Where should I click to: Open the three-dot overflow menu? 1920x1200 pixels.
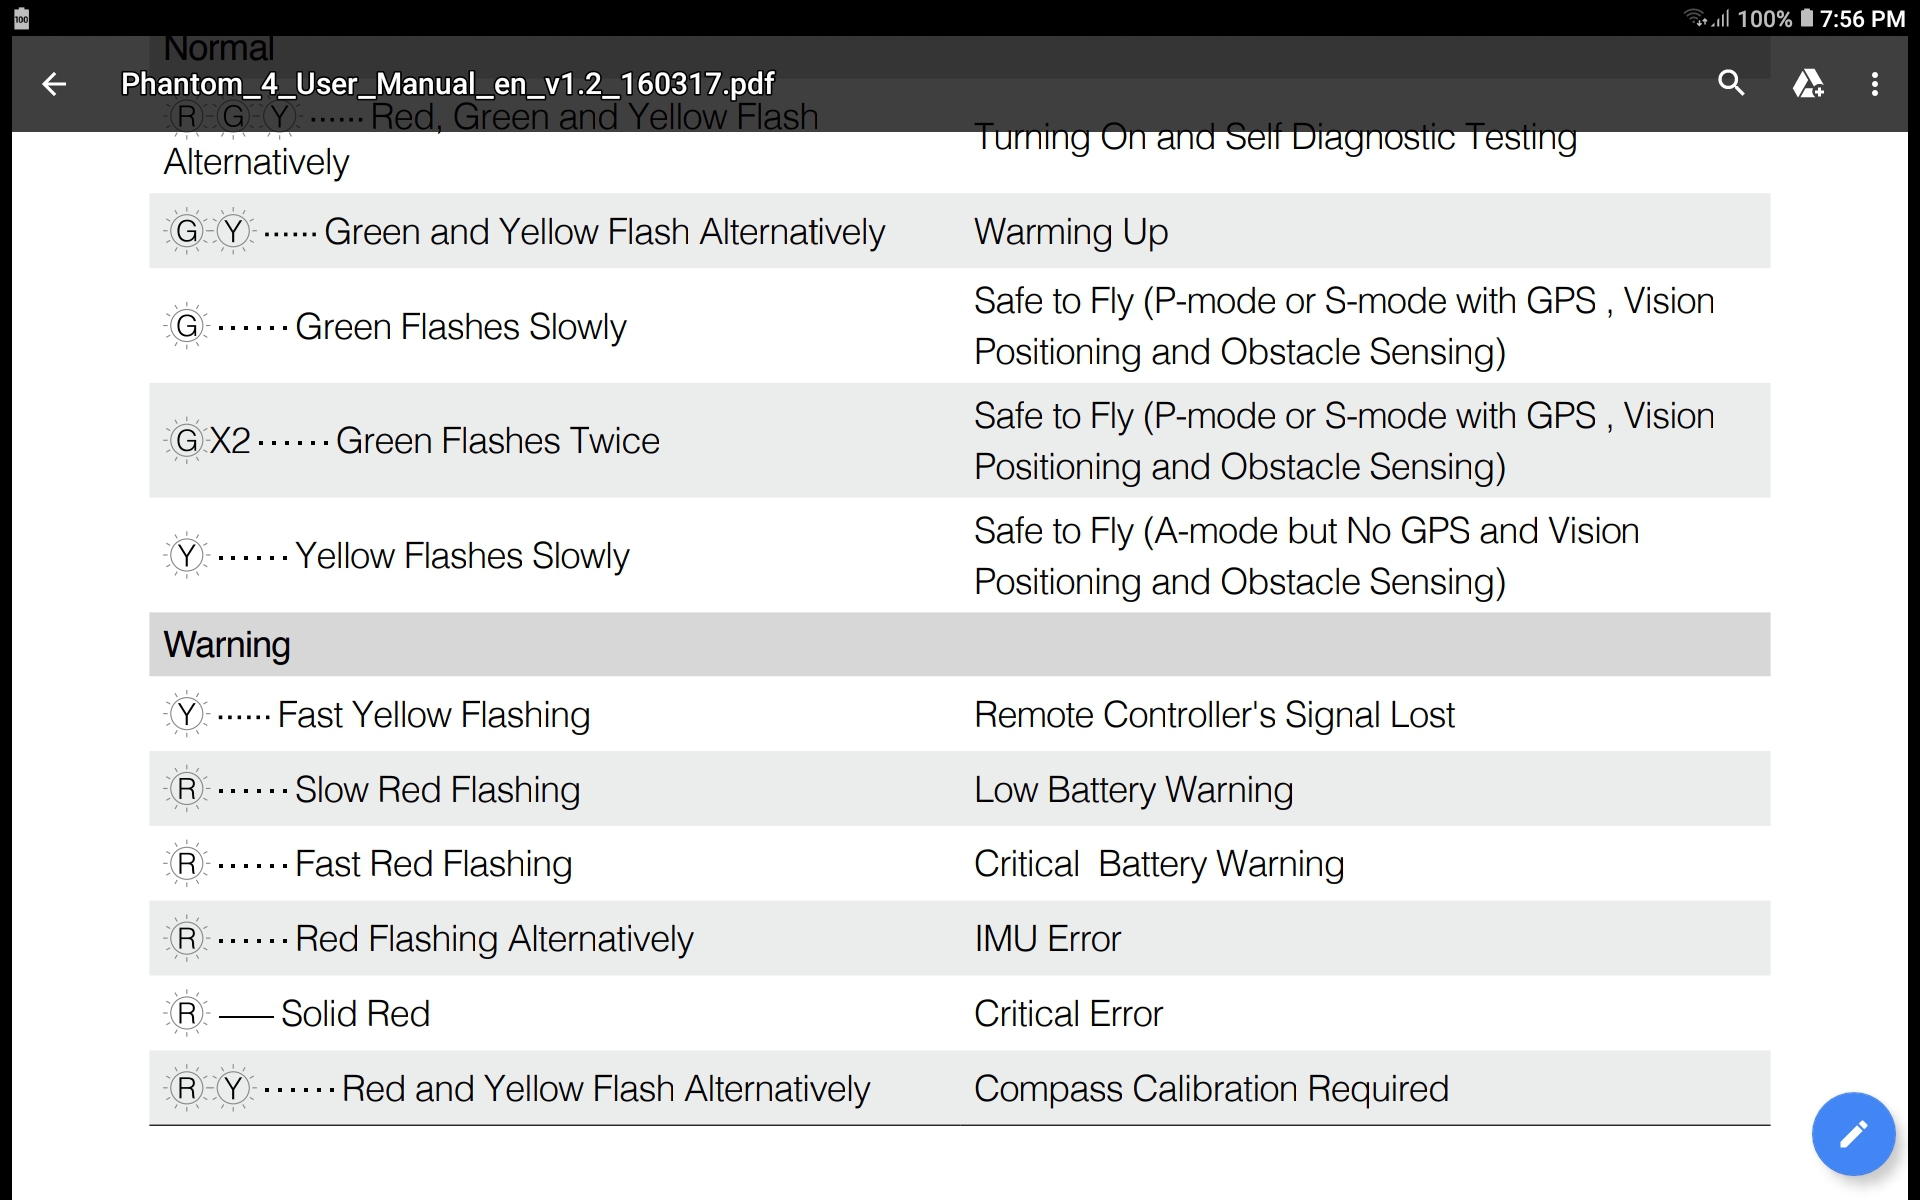point(1875,84)
